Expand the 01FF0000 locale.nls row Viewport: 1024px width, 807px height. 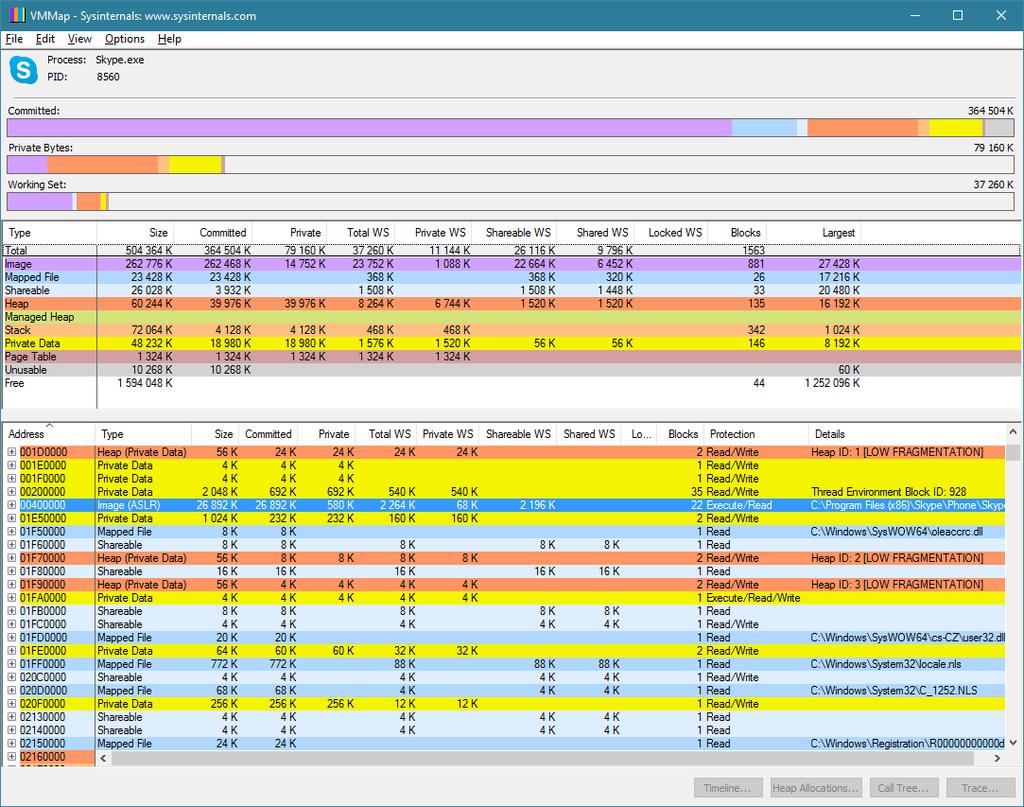[x=12, y=664]
